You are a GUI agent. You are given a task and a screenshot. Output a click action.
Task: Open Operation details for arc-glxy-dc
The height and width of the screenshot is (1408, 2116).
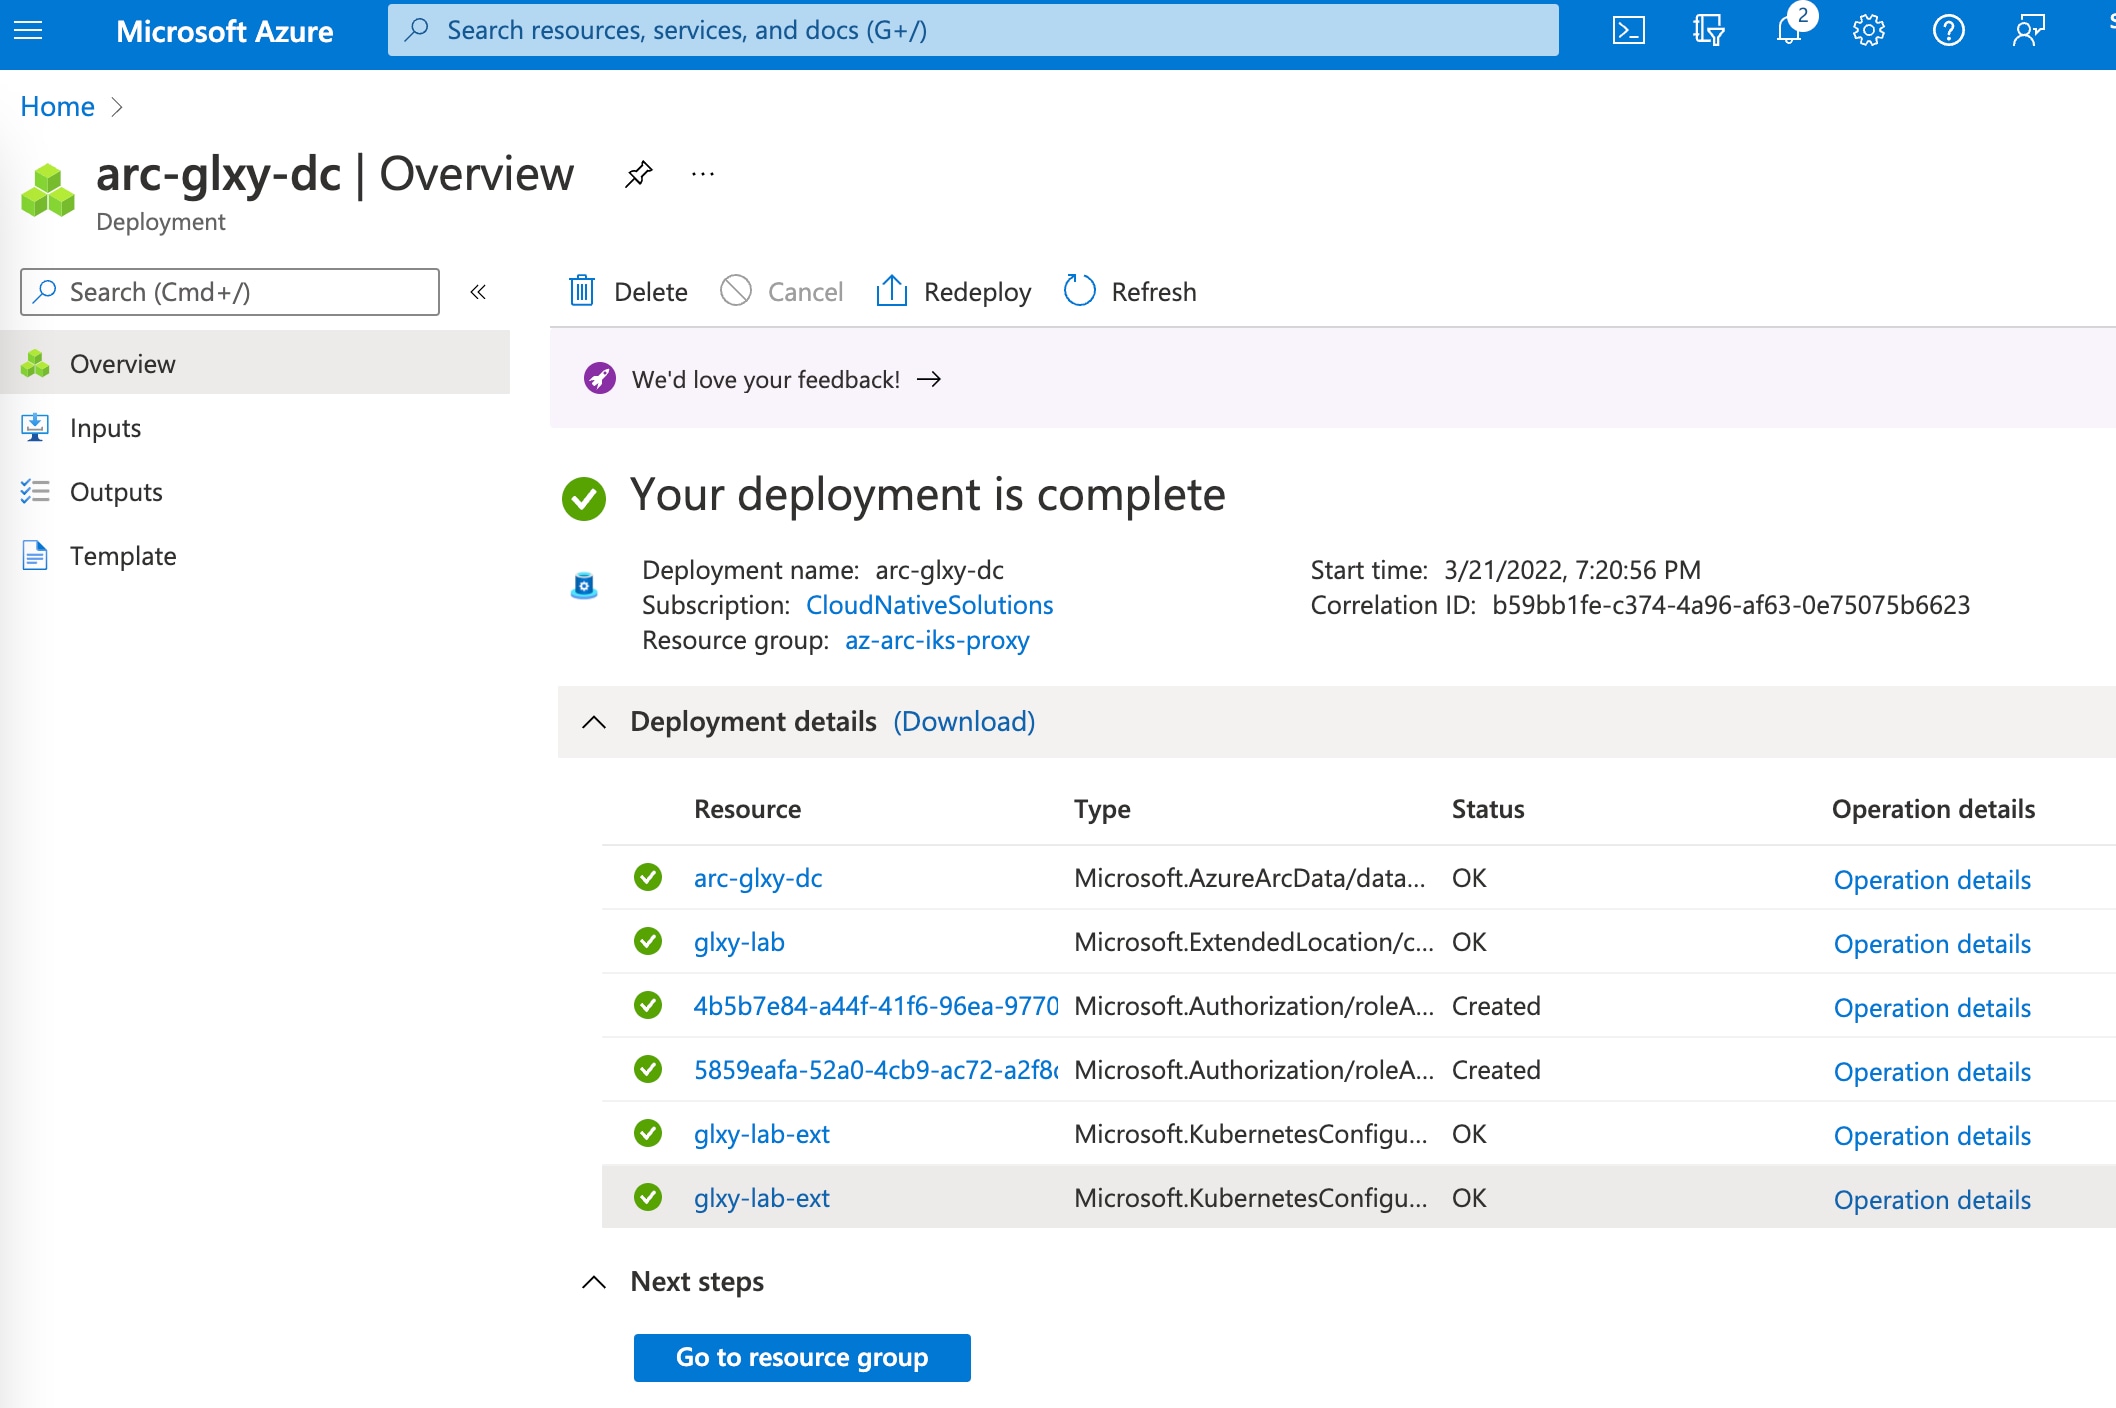tap(1932, 880)
